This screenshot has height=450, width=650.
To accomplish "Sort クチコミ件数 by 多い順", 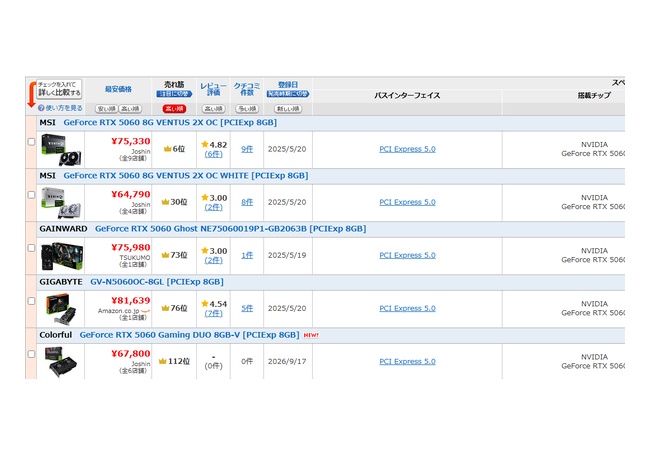I will click(x=247, y=109).
